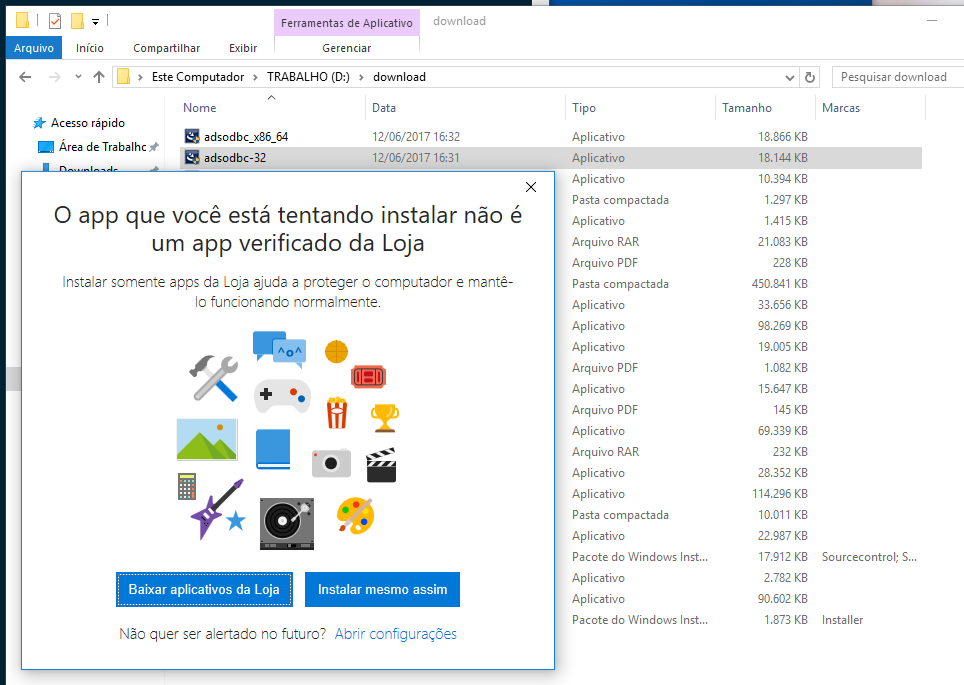The height and width of the screenshot is (685, 964).
Task: Click download in address breadcrumb
Action: [x=400, y=77]
